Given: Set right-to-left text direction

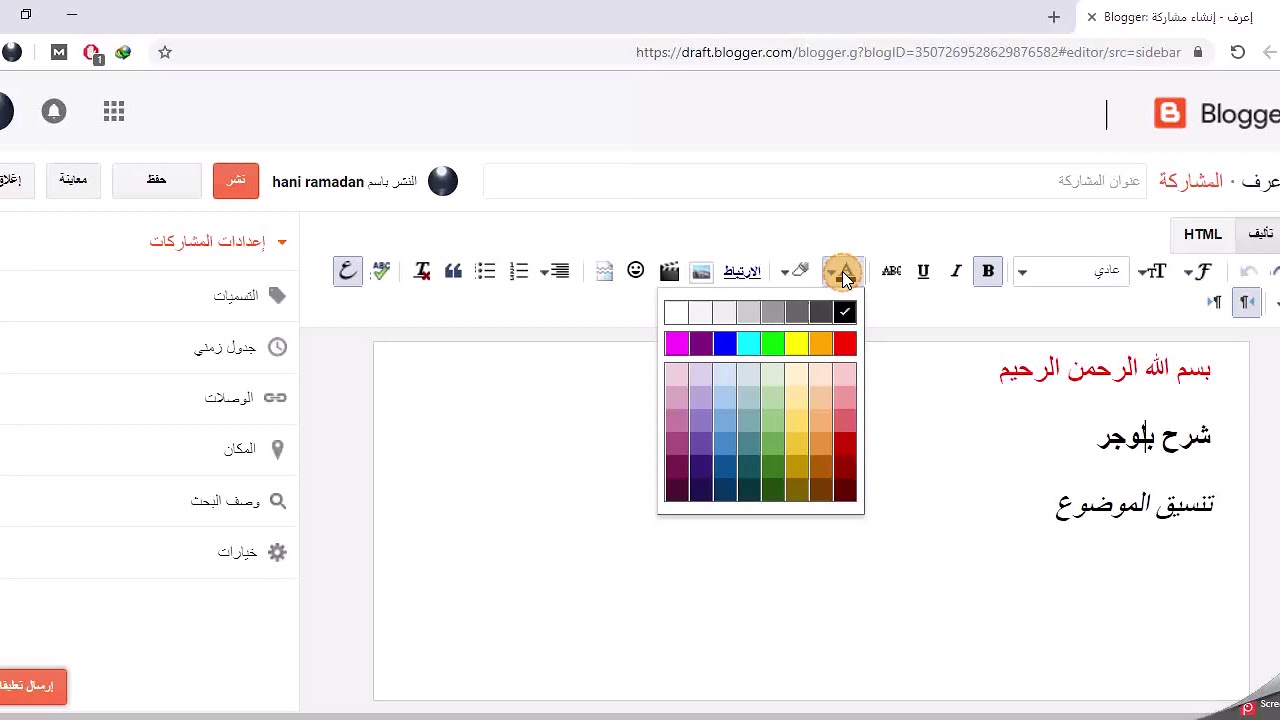Looking at the screenshot, I should coord(1246,302).
